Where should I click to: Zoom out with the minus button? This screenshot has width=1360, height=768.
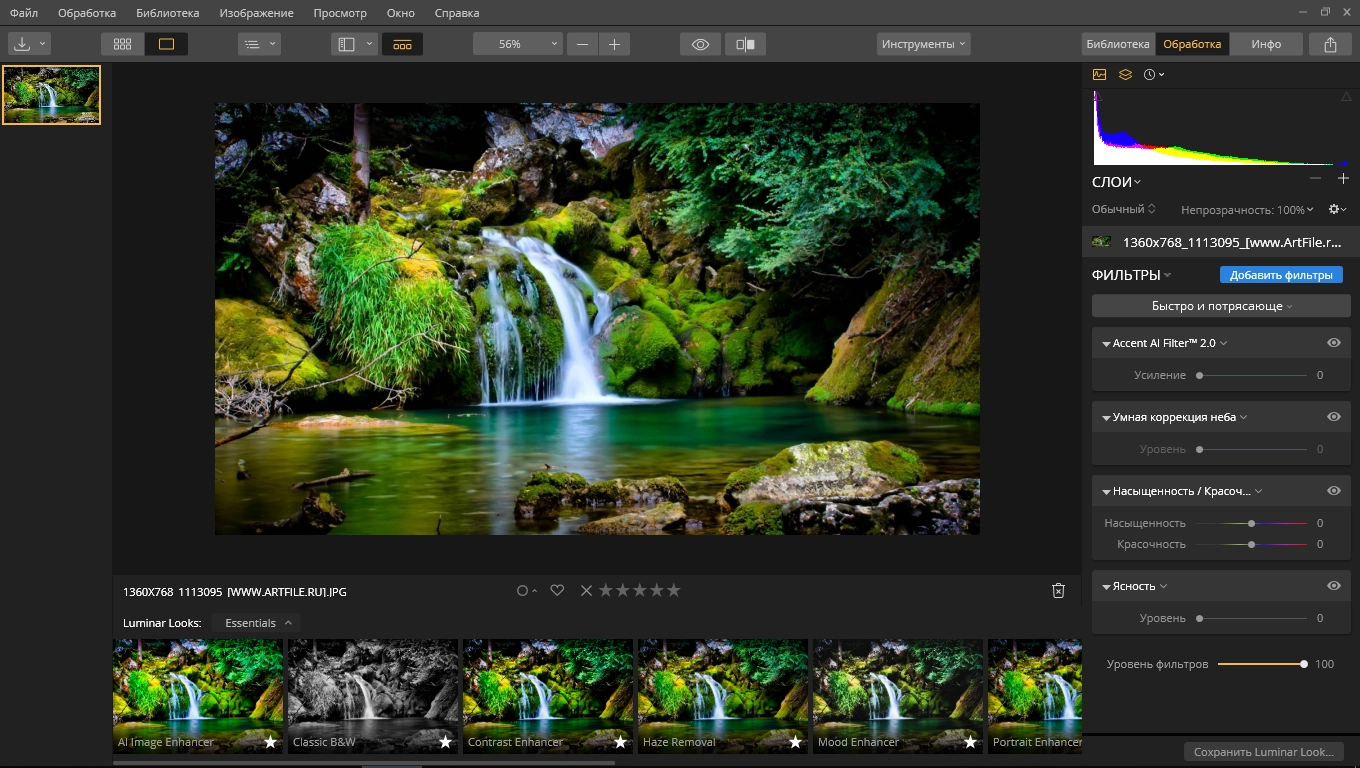coord(582,44)
